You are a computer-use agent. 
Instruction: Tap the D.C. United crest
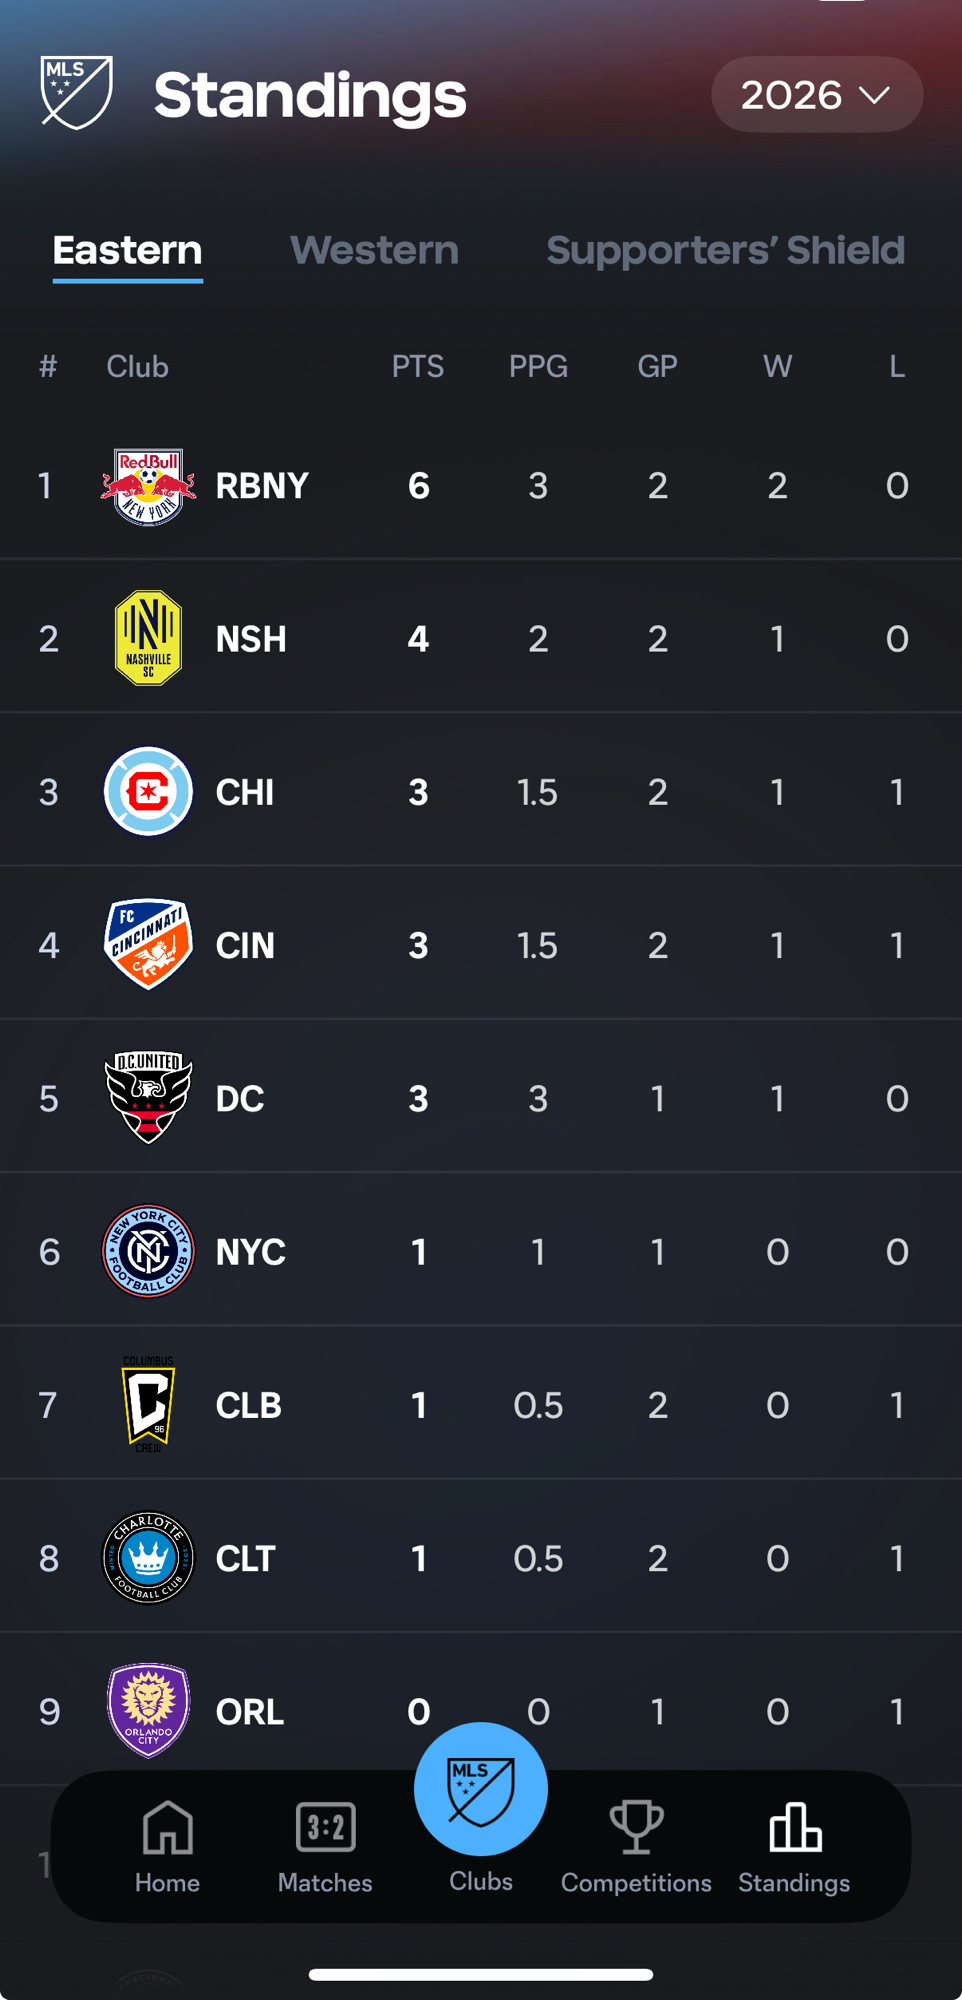[x=148, y=1098]
